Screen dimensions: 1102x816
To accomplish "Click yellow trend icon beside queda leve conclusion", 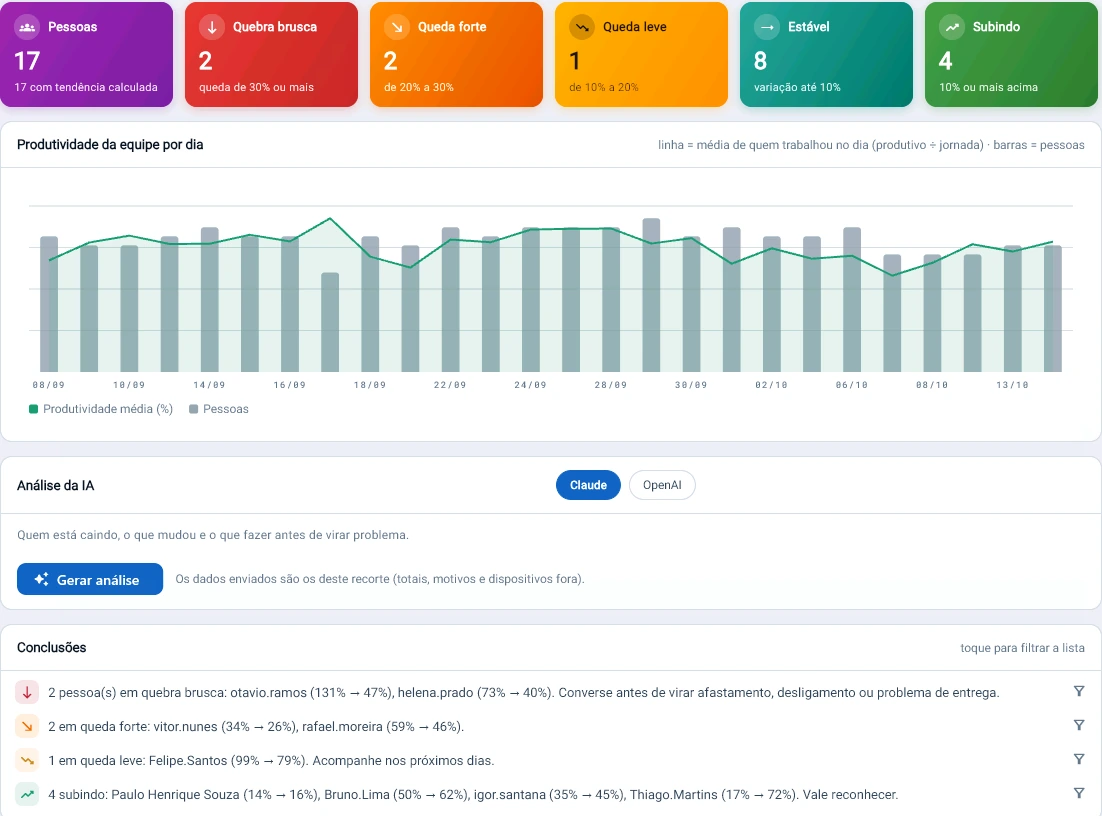I will [27, 760].
